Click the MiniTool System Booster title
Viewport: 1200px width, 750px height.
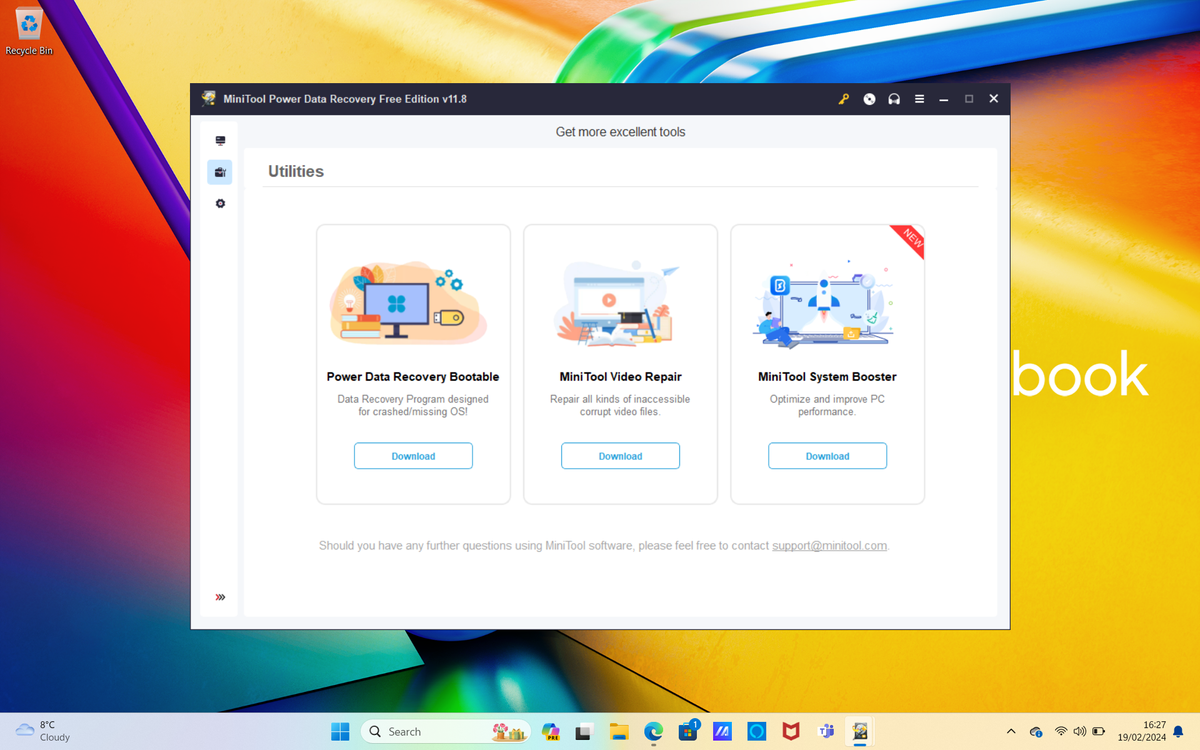(827, 377)
